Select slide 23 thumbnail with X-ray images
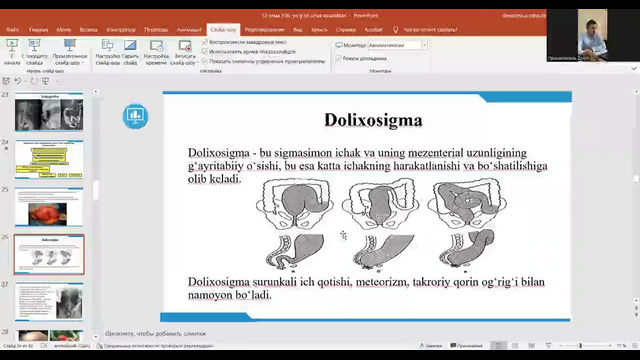This screenshot has width=640, height=360. (x=49, y=112)
